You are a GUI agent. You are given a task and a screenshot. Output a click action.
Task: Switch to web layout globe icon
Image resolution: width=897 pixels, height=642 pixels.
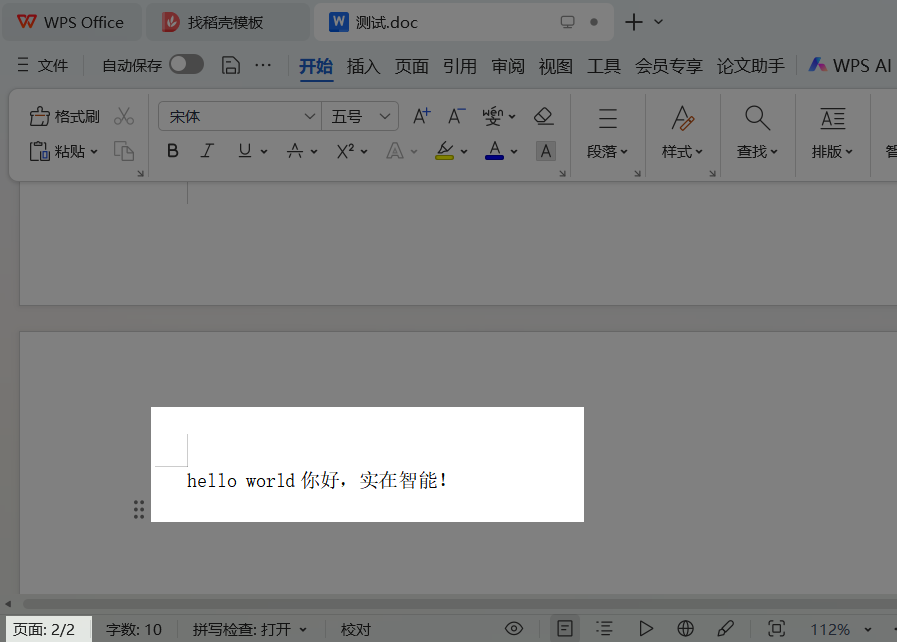pos(685,628)
